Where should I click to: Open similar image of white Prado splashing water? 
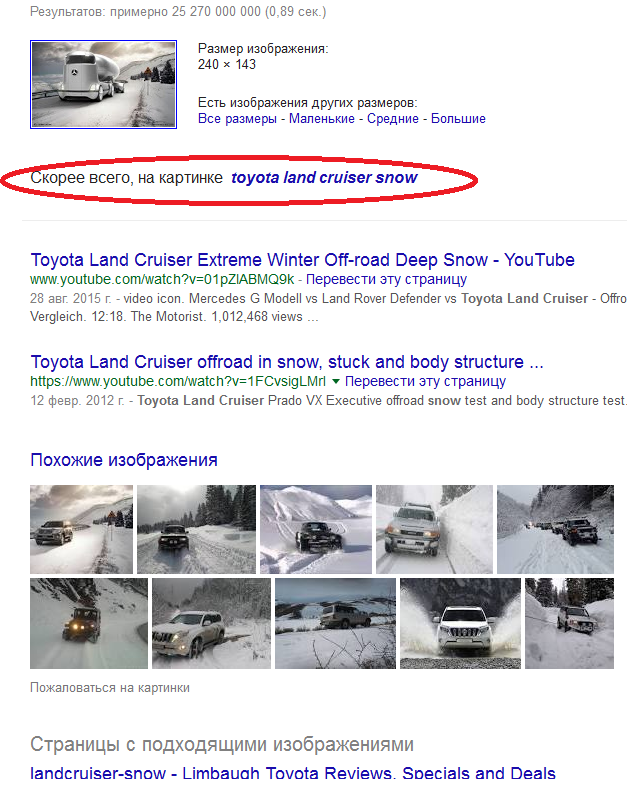(460, 623)
